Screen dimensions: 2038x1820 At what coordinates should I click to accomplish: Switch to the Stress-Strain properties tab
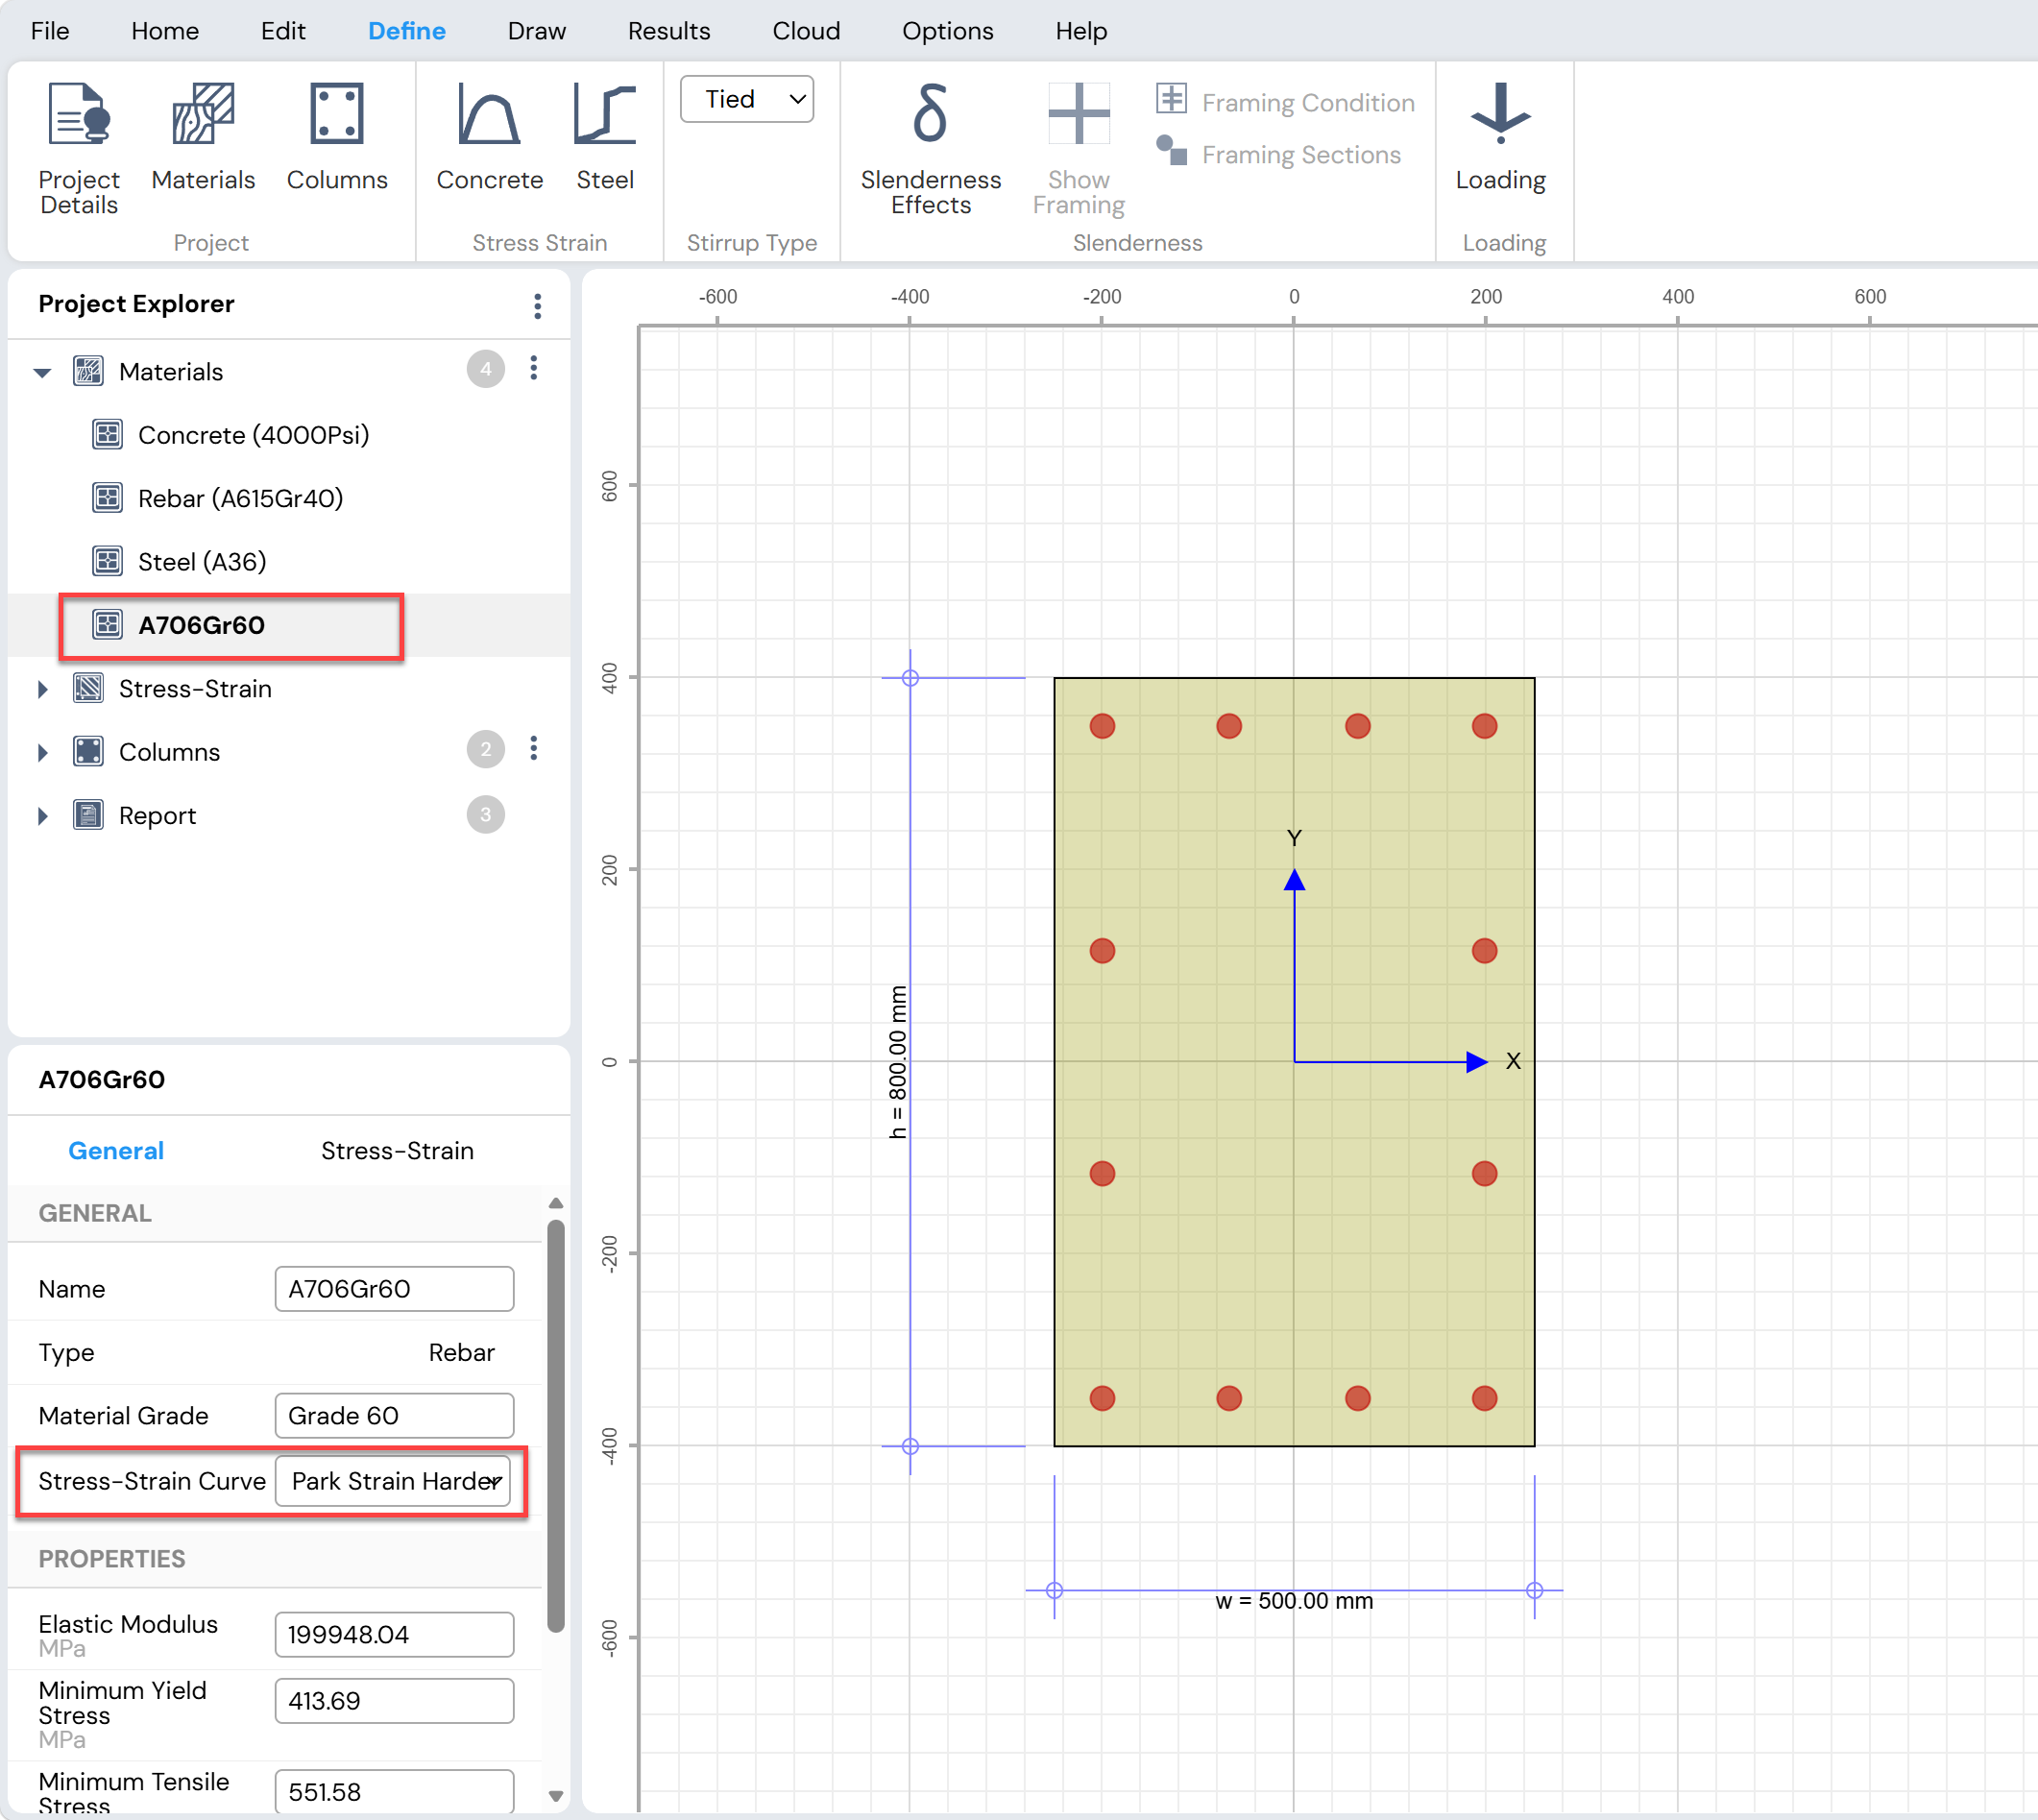tap(397, 1151)
